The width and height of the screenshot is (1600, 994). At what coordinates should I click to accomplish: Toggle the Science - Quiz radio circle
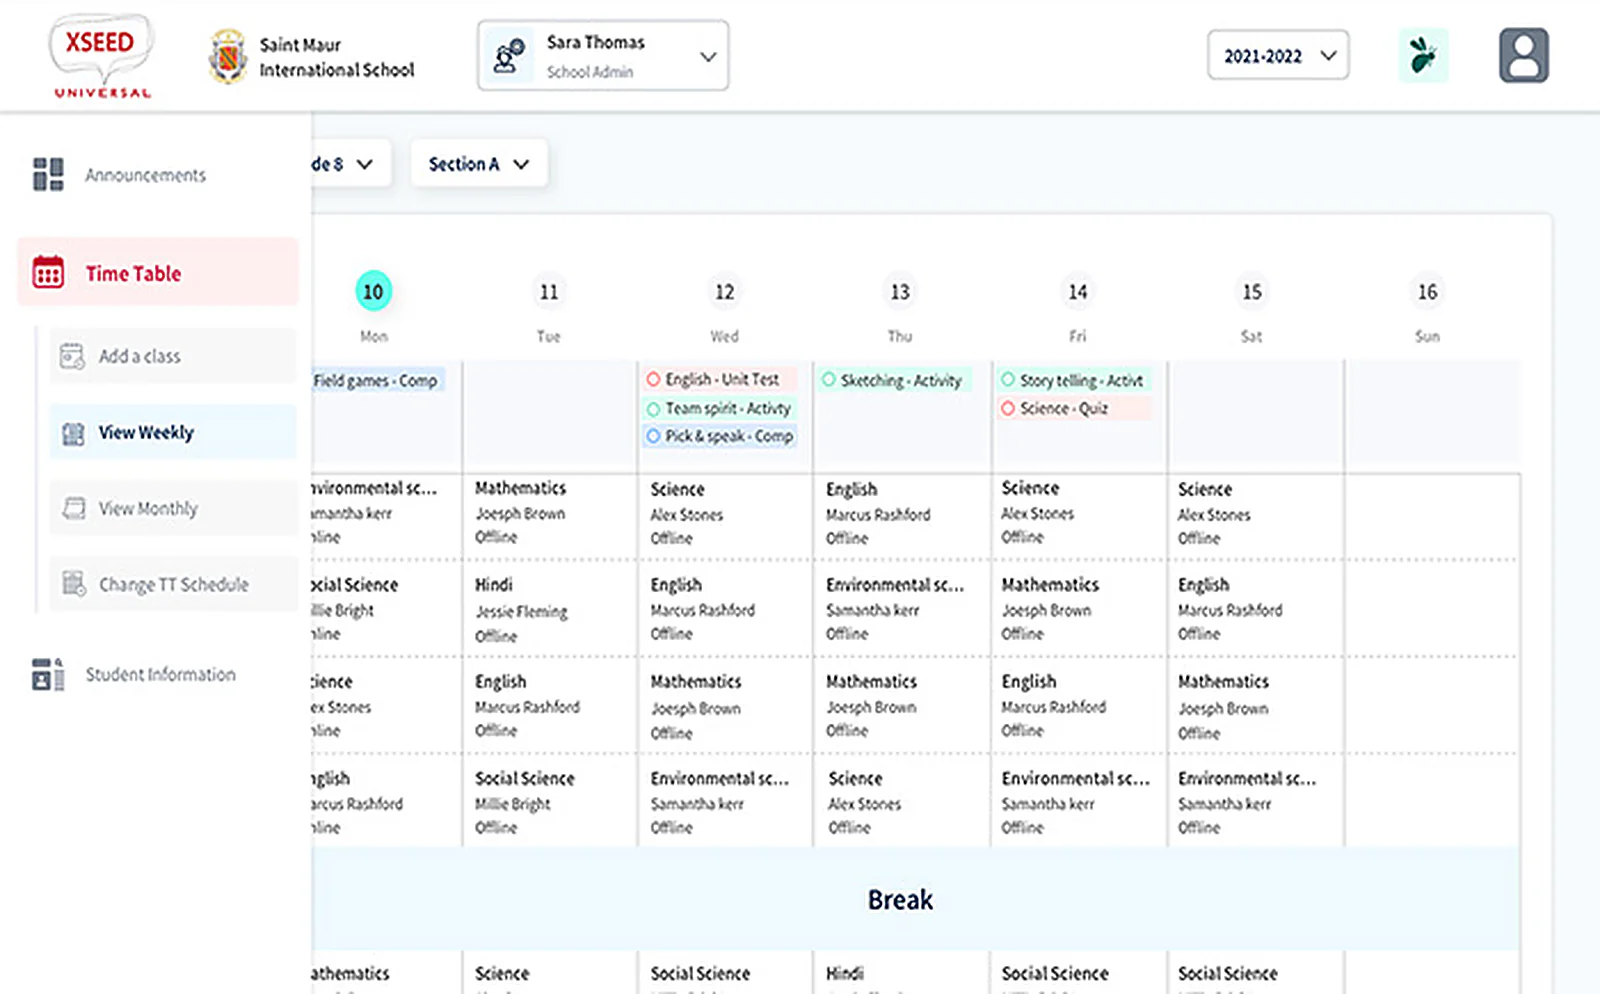pos(1008,408)
